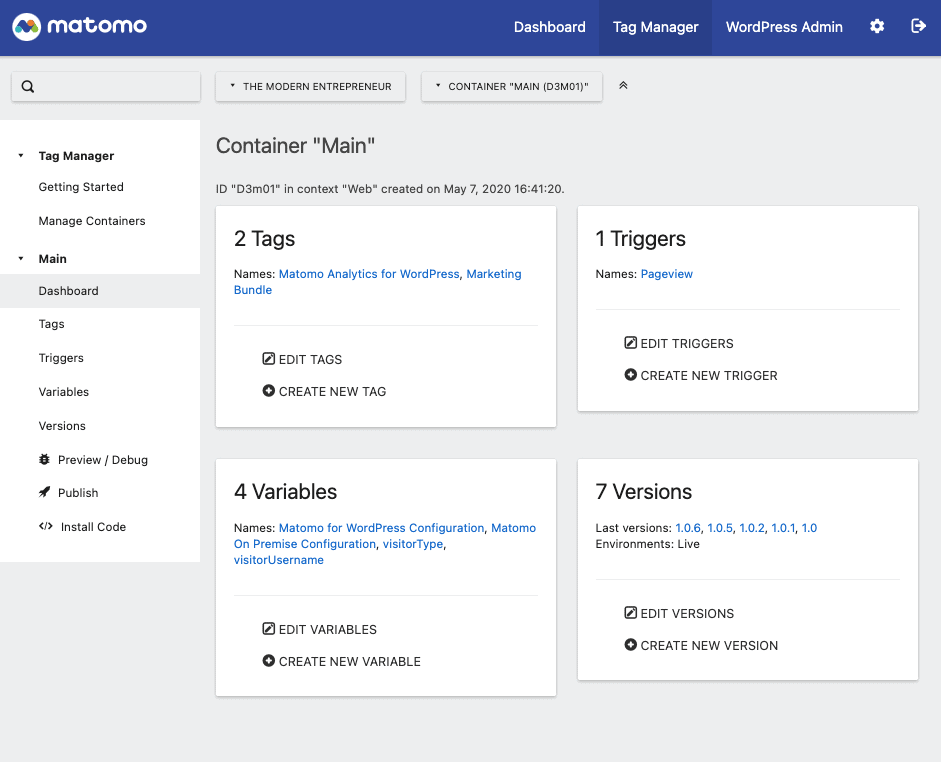Open version 1.0.2 link
941x762 pixels.
tap(752, 528)
